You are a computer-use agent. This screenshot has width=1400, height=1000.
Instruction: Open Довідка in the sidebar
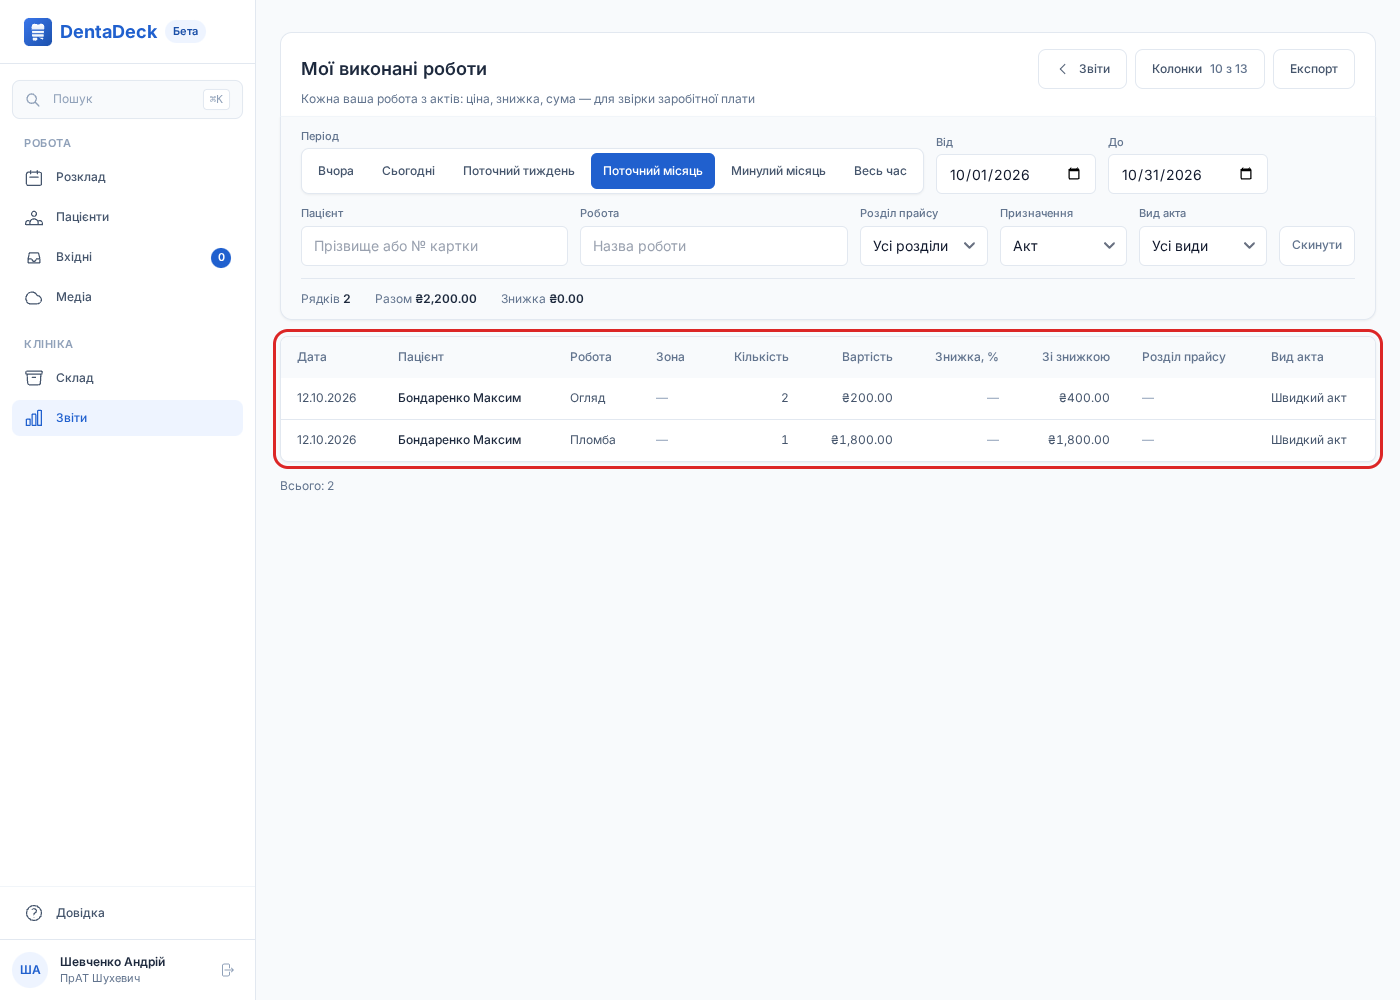(x=127, y=913)
